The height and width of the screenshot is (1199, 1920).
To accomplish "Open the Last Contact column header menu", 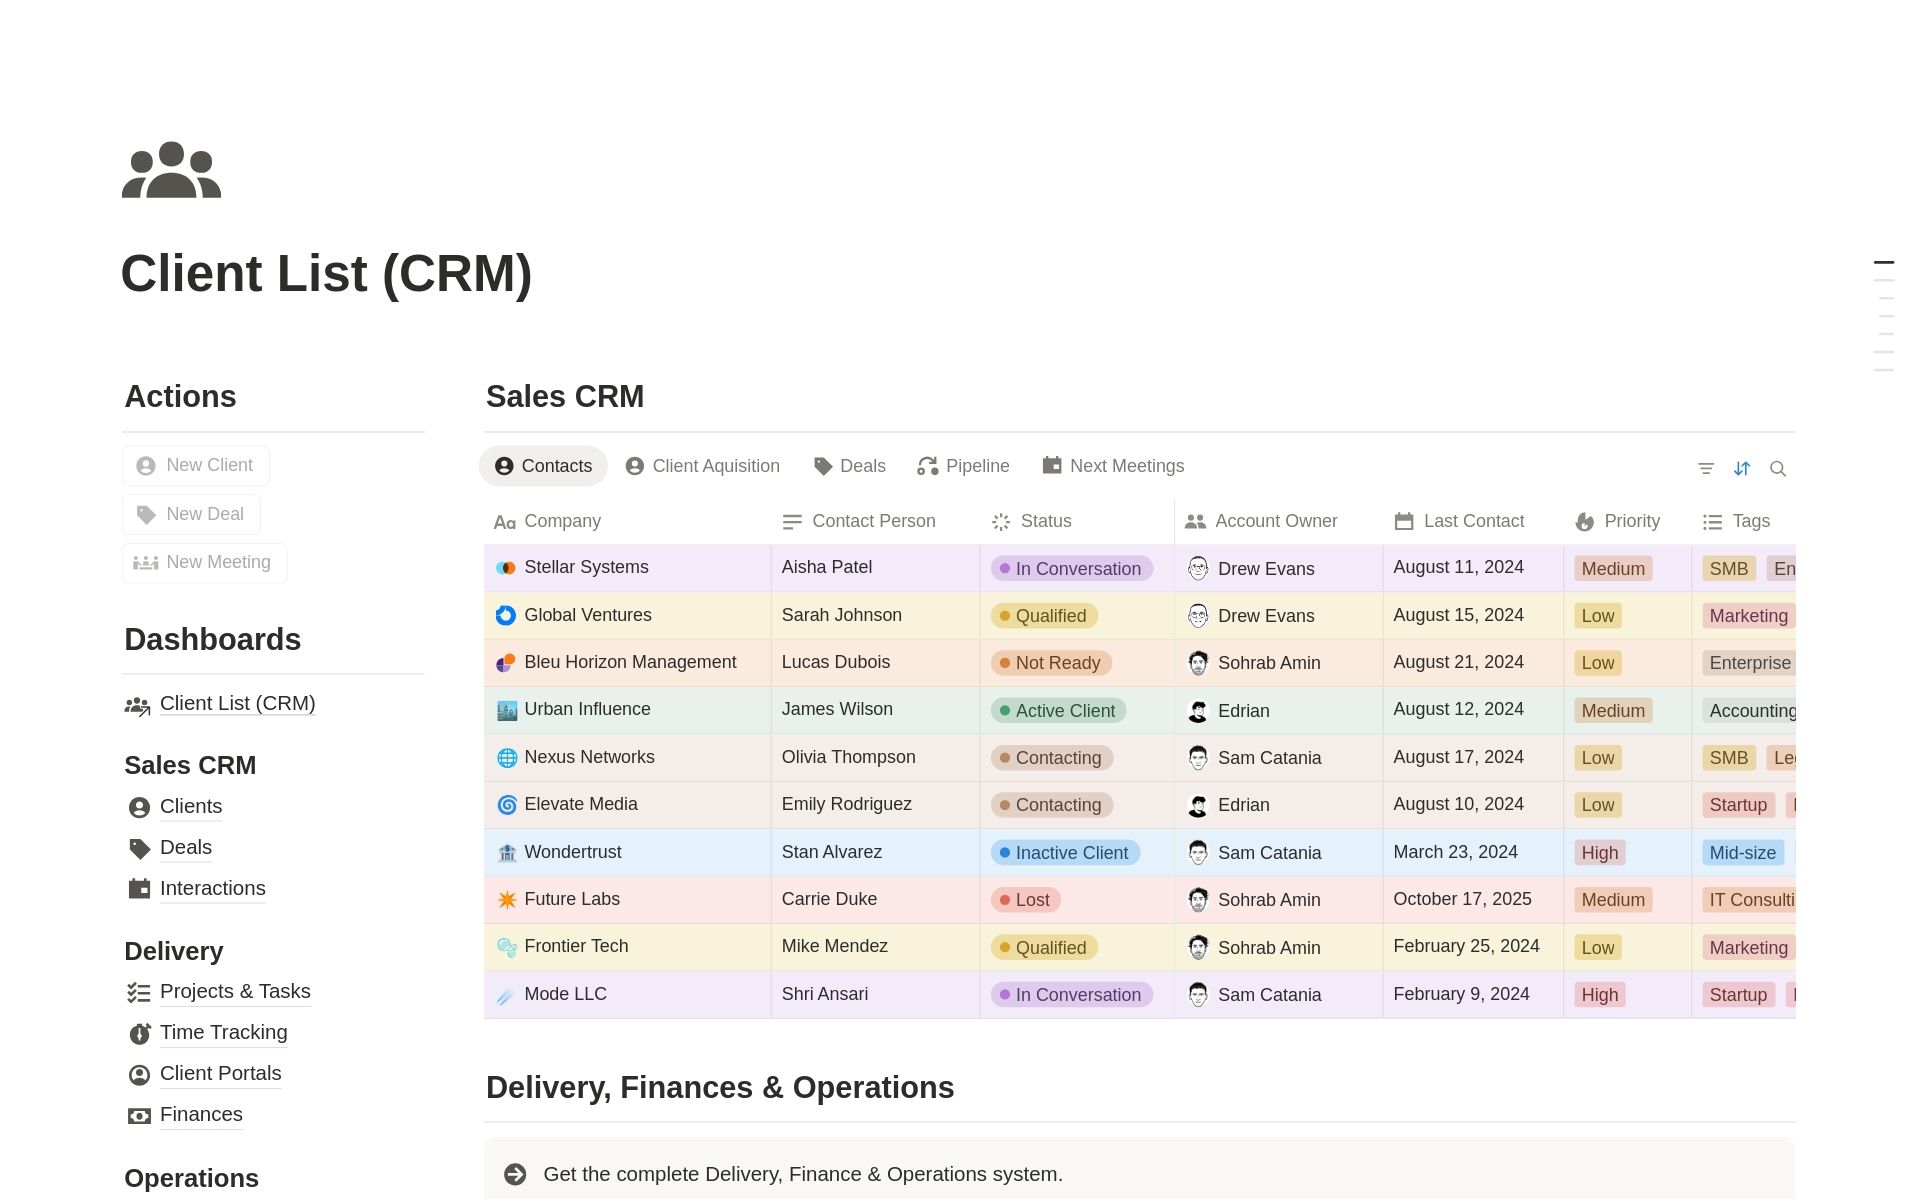I will [x=1473, y=521].
